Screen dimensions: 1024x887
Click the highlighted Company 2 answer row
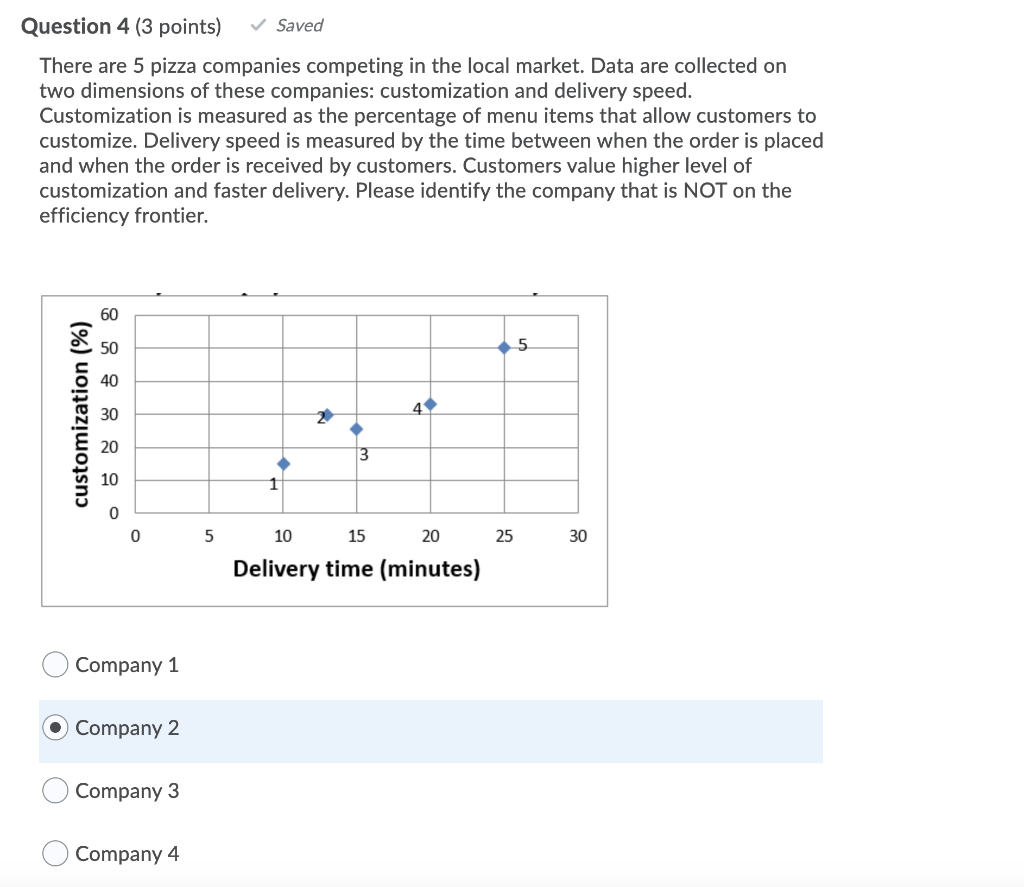[x=430, y=731]
